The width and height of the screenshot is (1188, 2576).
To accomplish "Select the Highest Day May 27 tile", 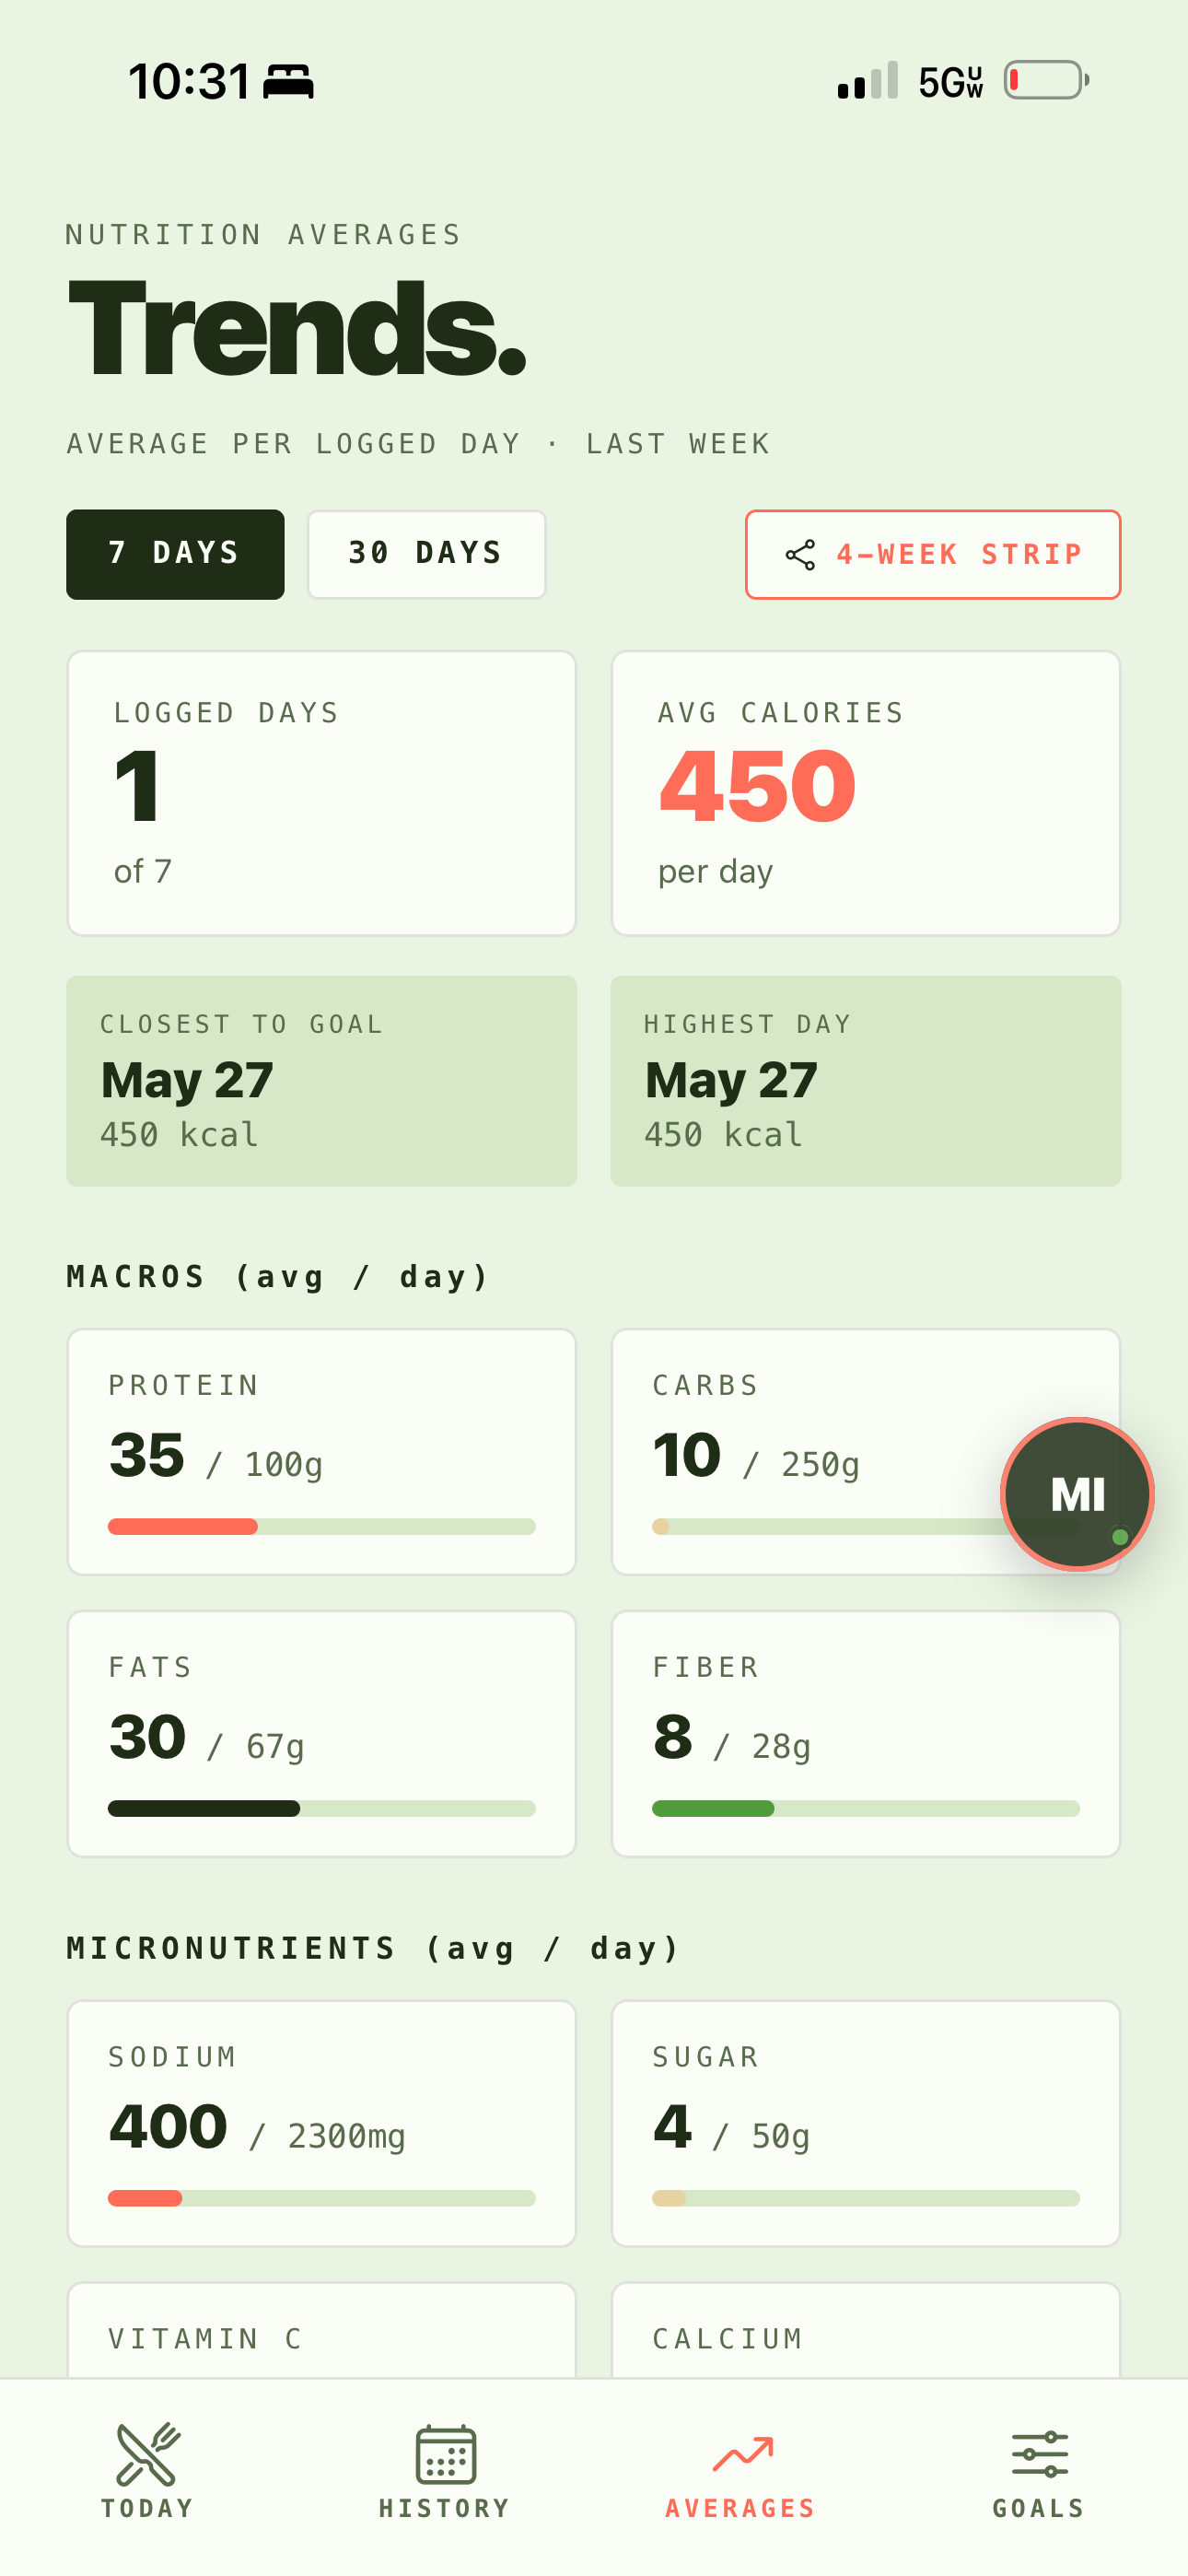I will 865,1081.
